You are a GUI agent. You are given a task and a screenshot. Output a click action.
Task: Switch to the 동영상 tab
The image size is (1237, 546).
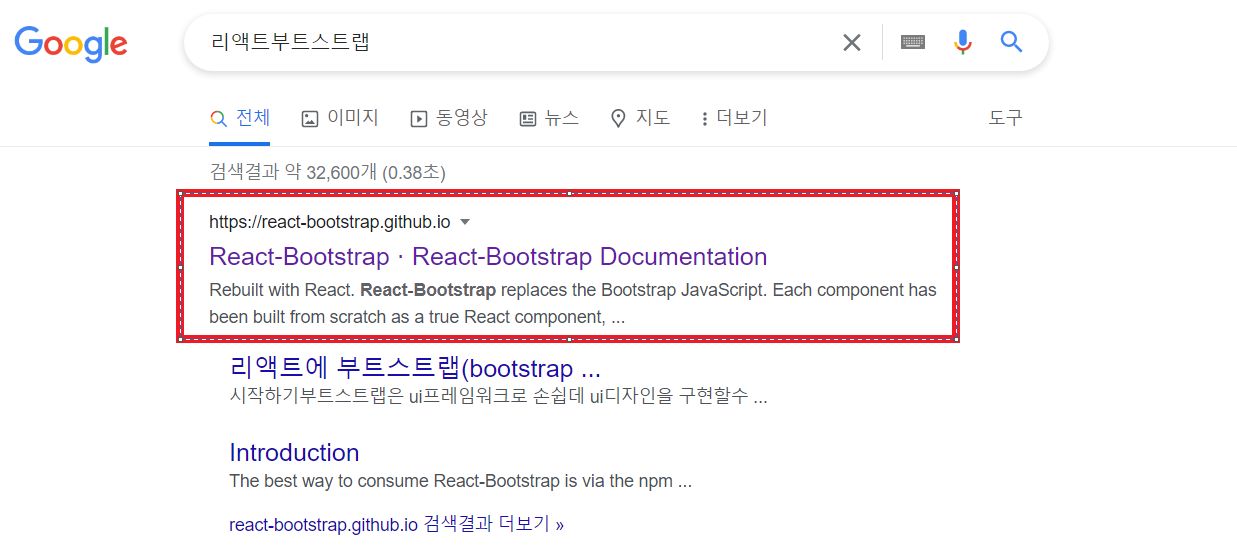pyautogui.click(x=449, y=118)
